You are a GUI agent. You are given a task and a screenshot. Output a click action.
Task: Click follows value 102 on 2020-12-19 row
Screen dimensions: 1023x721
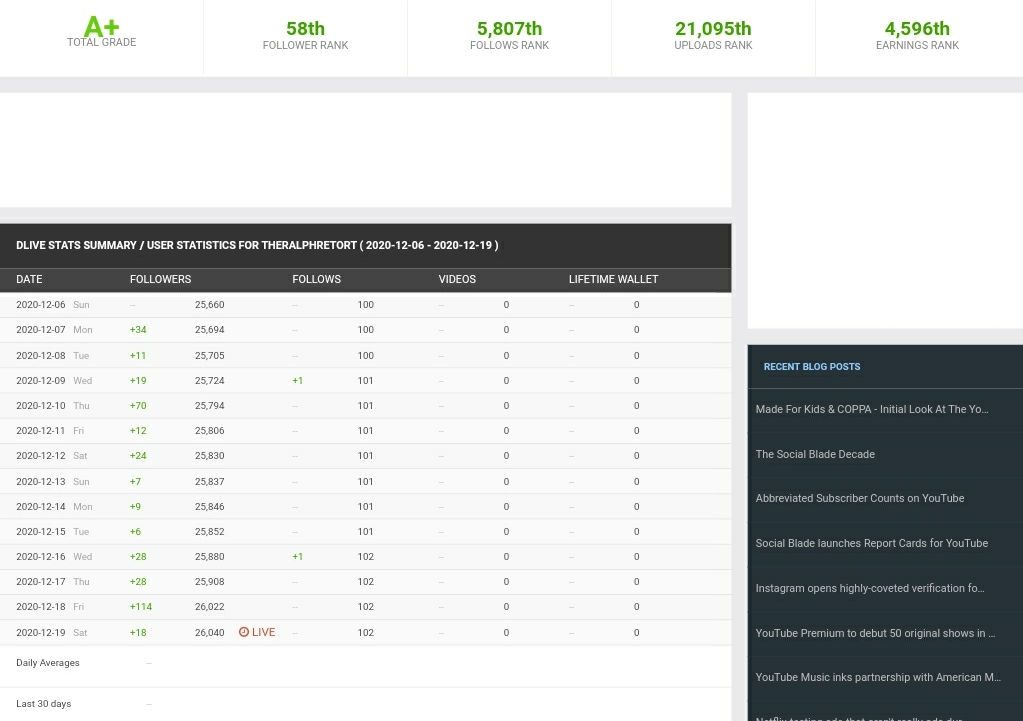(x=365, y=632)
